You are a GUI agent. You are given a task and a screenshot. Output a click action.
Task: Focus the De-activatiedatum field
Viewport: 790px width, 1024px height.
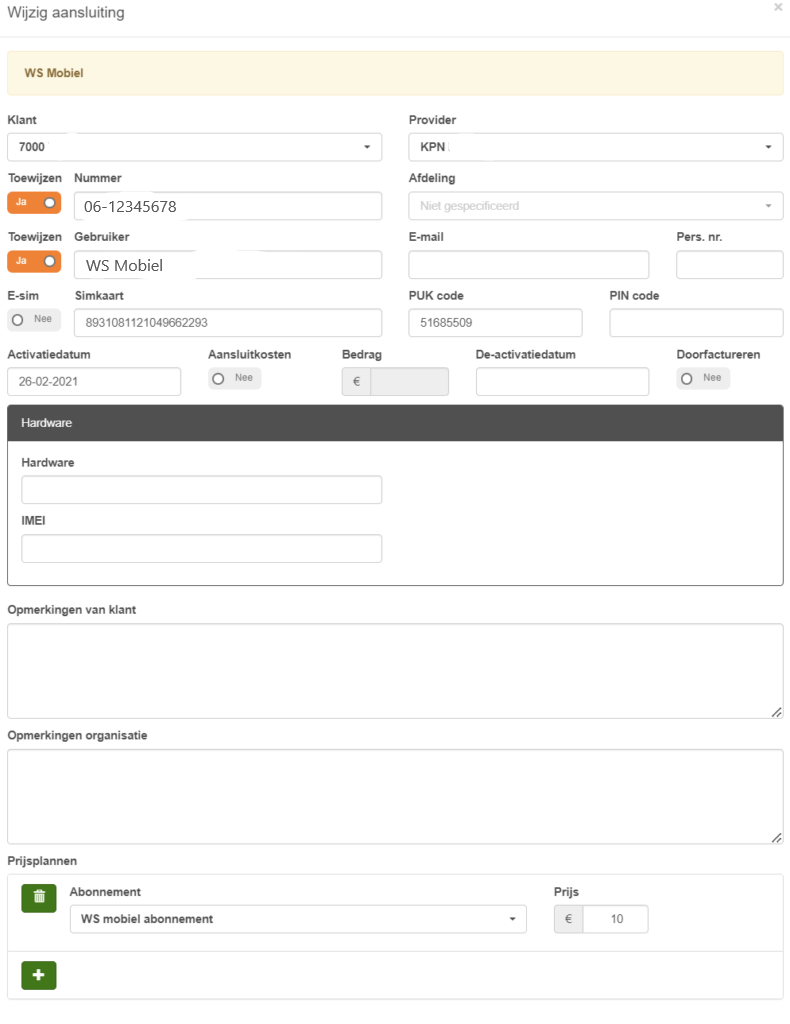pos(562,381)
